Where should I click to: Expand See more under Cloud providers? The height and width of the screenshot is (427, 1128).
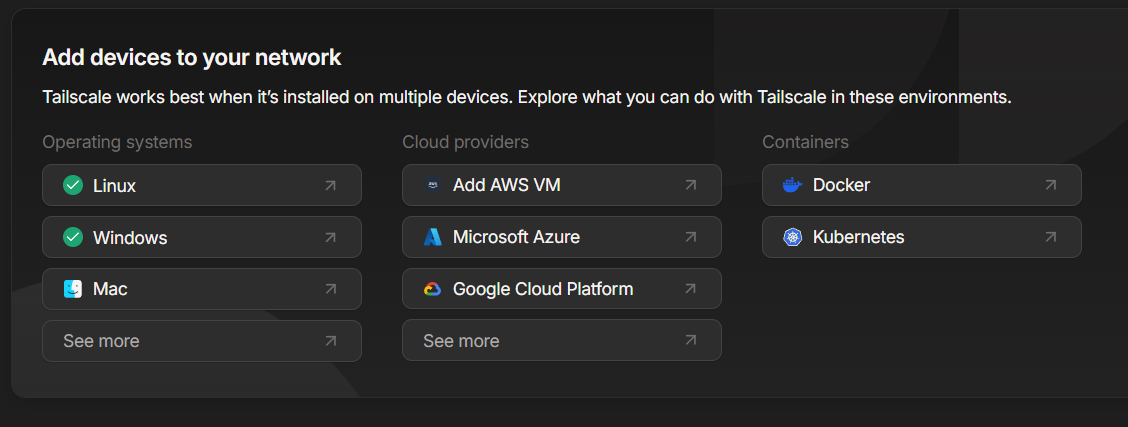(x=461, y=341)
